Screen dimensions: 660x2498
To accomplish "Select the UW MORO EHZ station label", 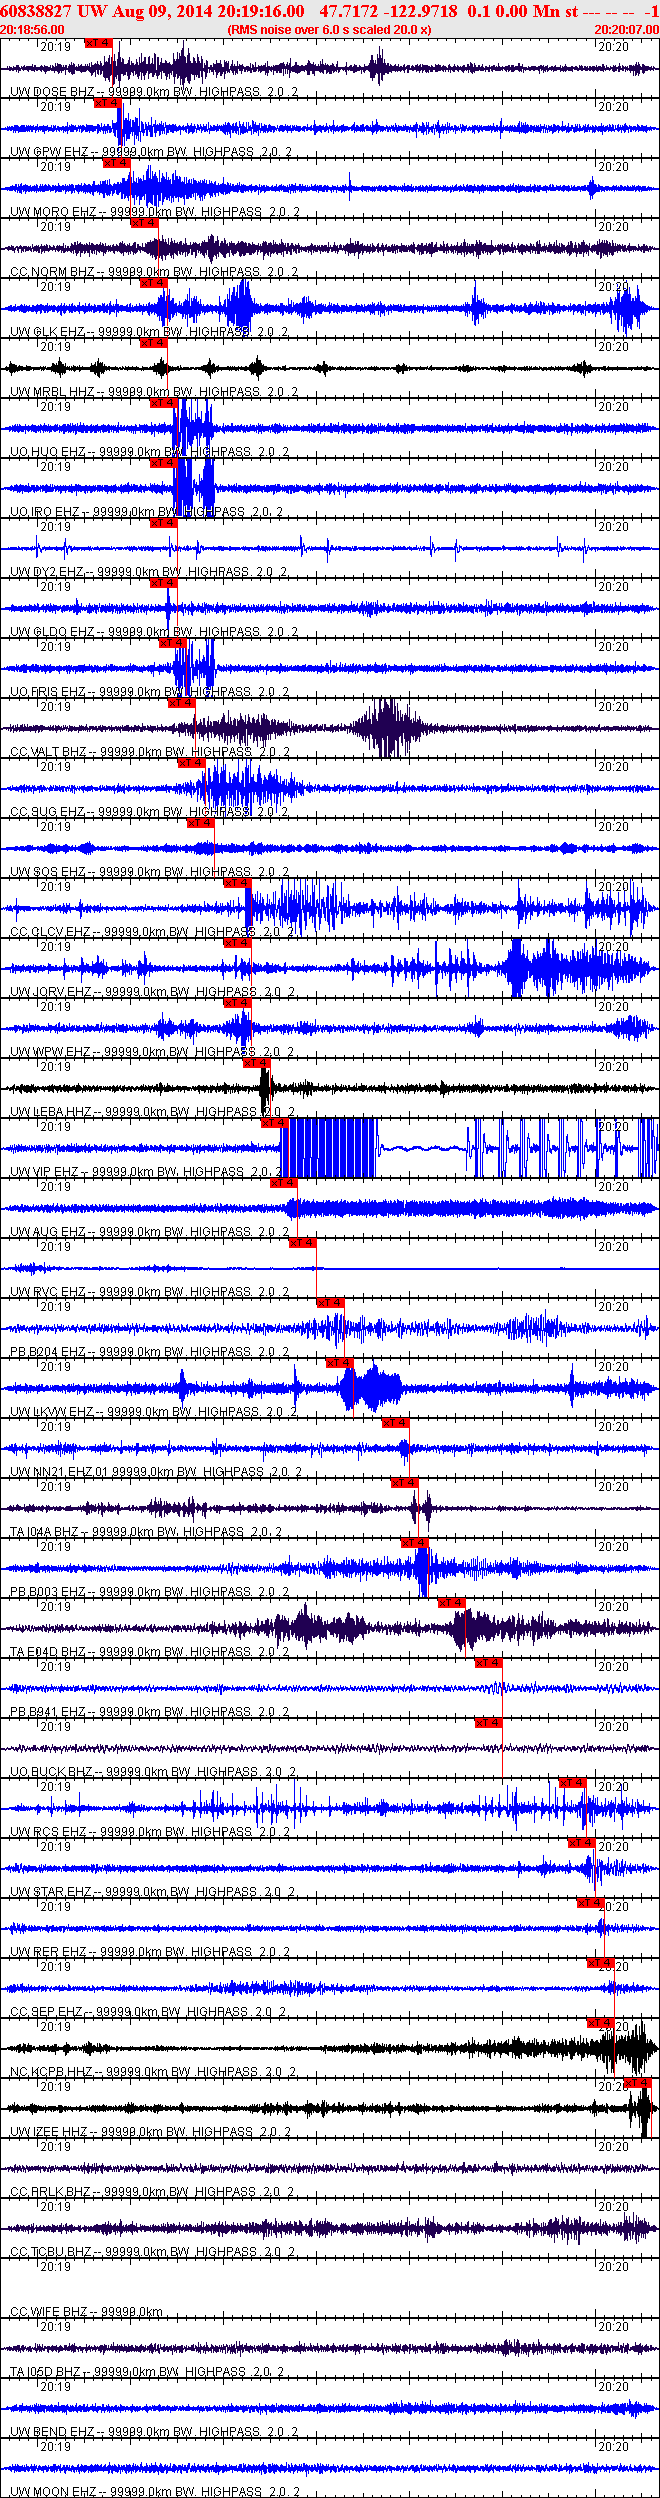I will [x=54, y=212].
